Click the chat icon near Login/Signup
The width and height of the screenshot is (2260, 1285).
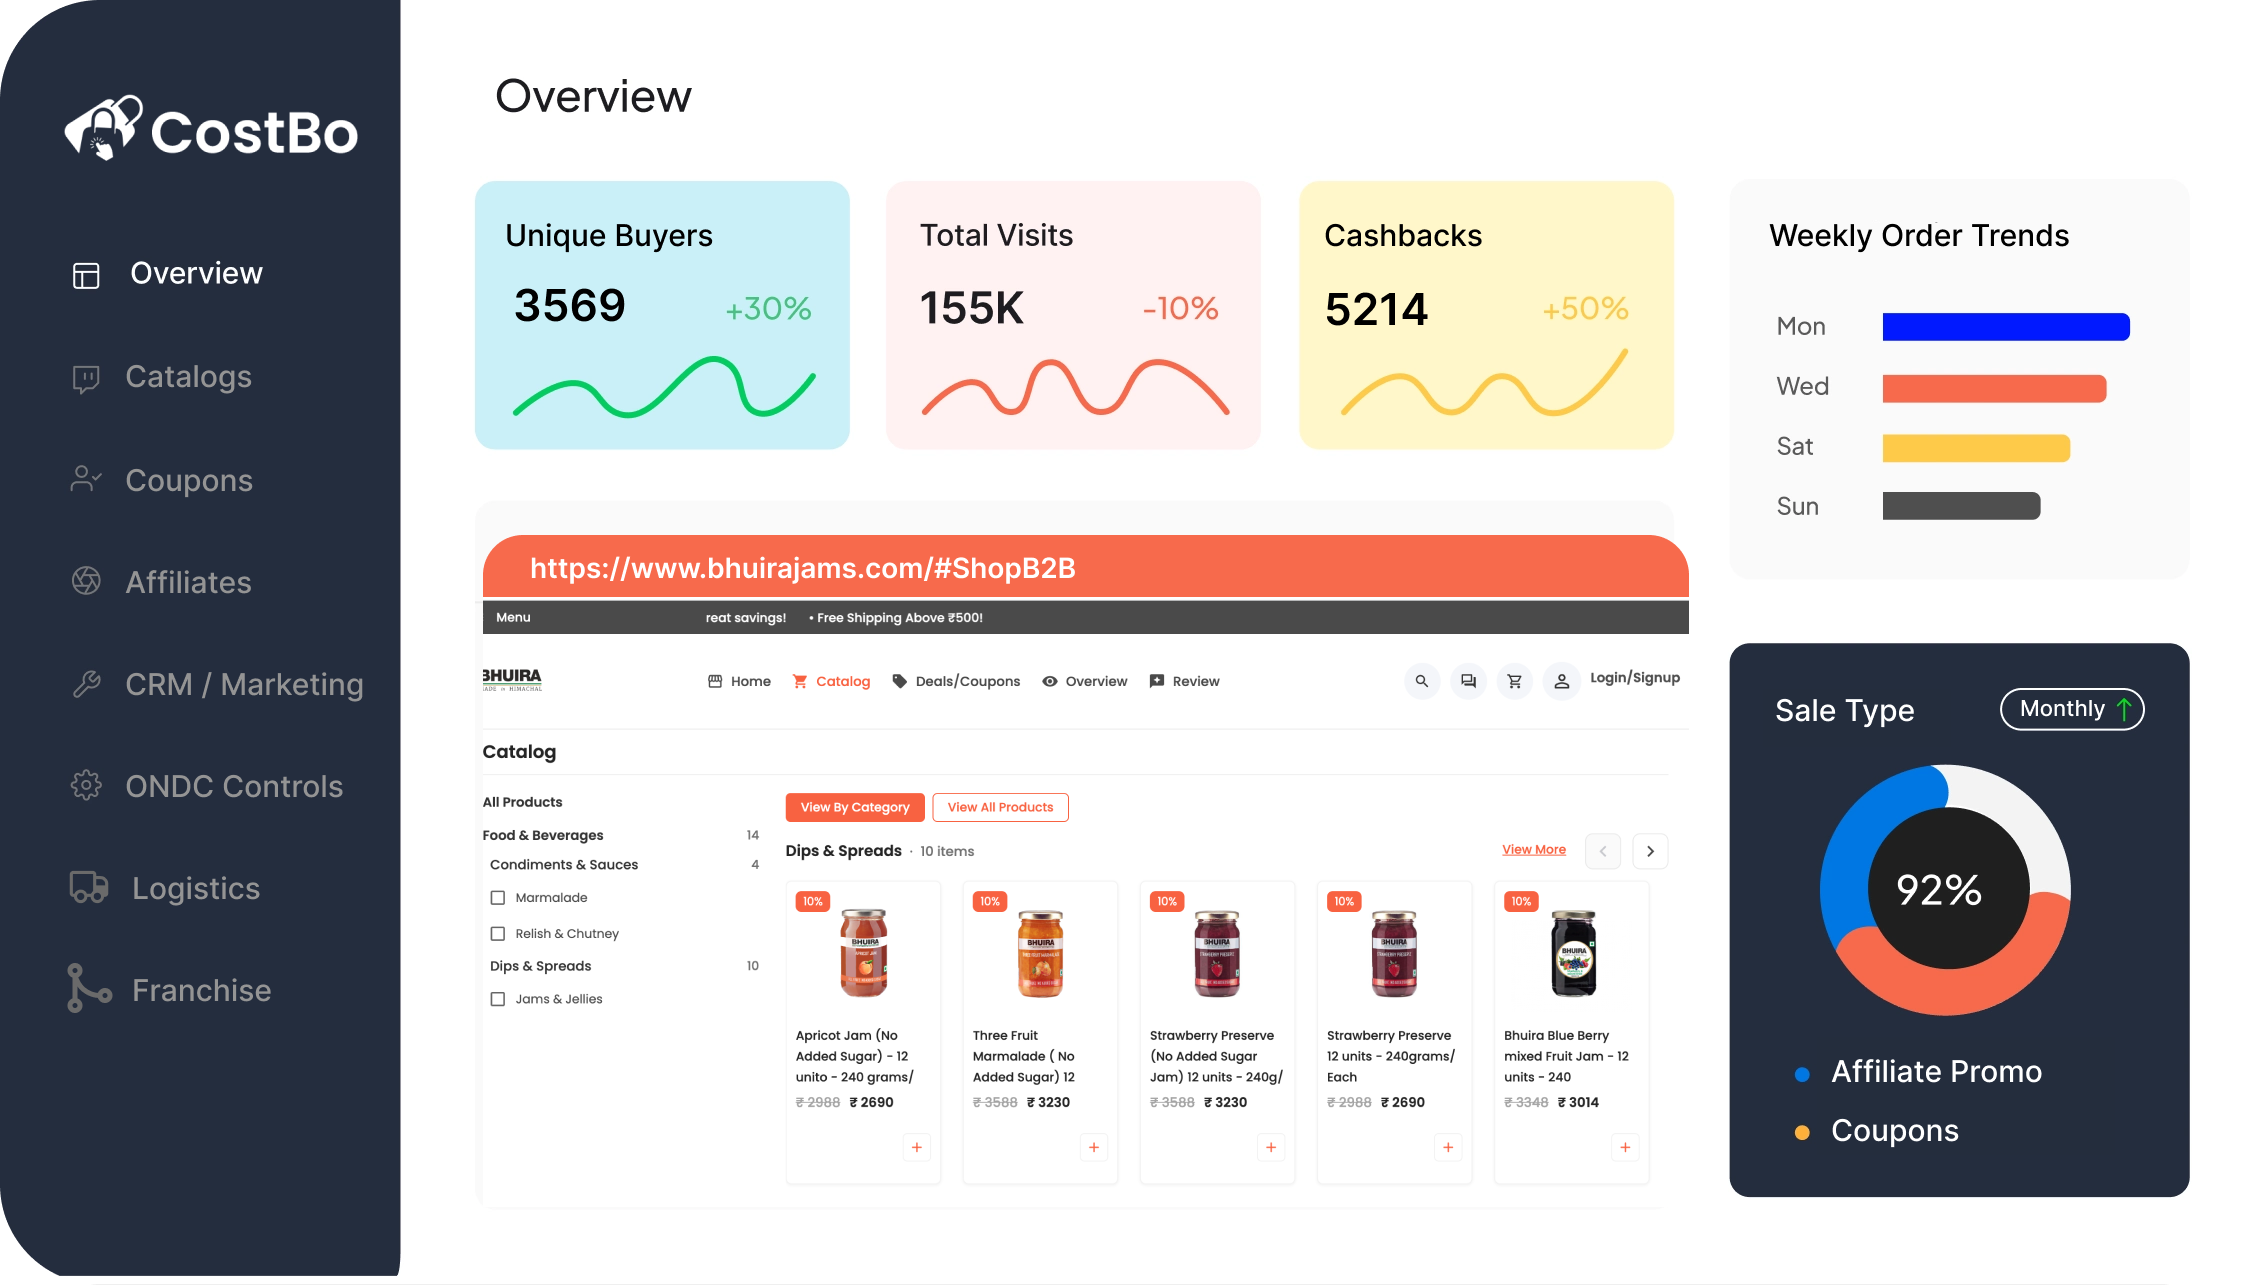pos(1468,681)
